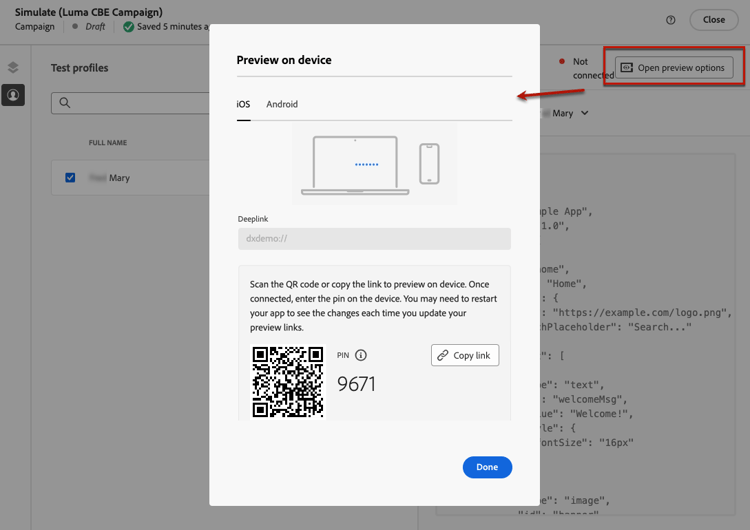Screen dimensions: 750x530
Task: Close the Simulate screen
Action: tap(714, 20)
